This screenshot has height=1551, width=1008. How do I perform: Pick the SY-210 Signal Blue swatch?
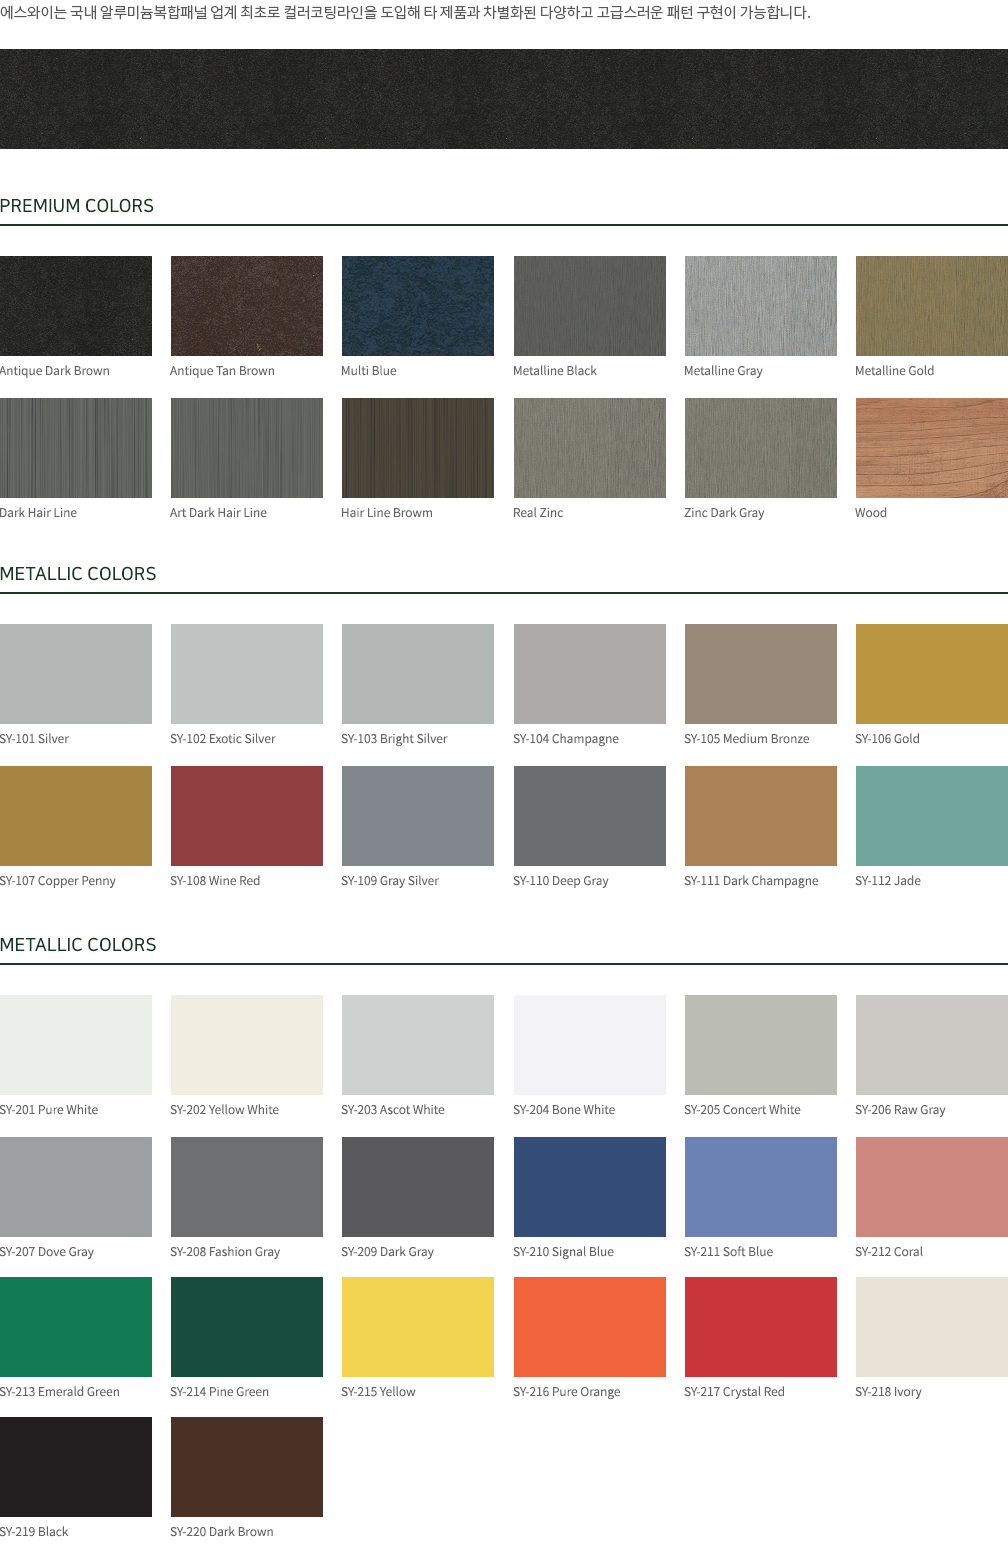tap(589, 1187)
